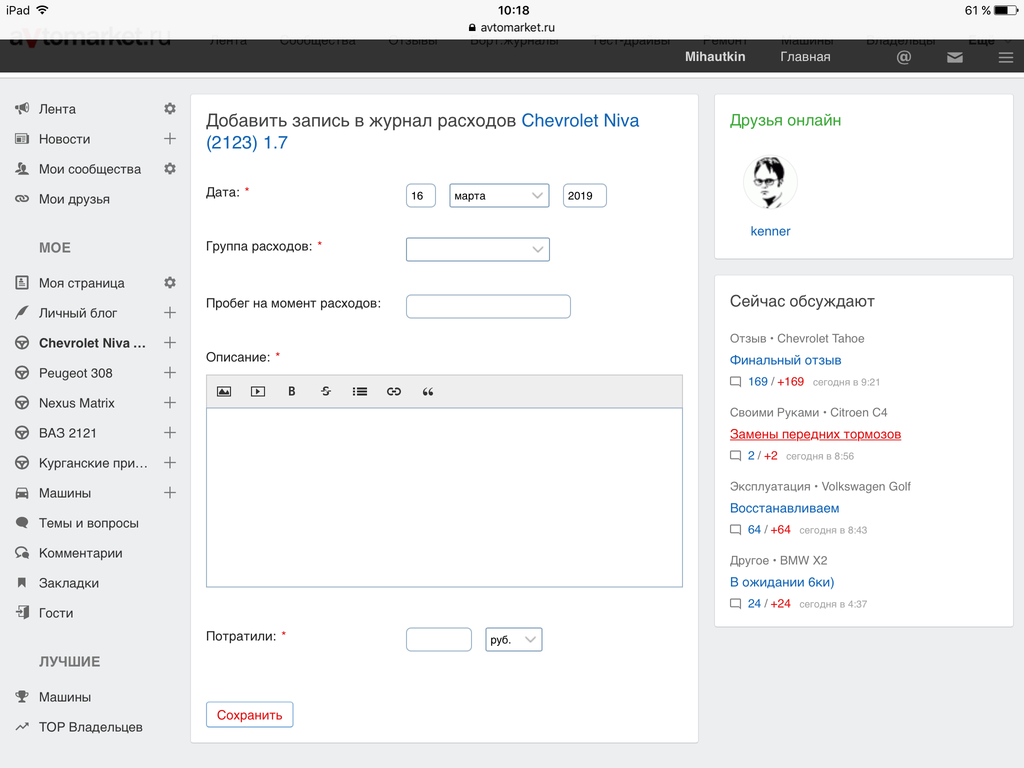Click the Потратили amount field
The width and height of the screenshot is (1024, 768).
click(439, 639)
